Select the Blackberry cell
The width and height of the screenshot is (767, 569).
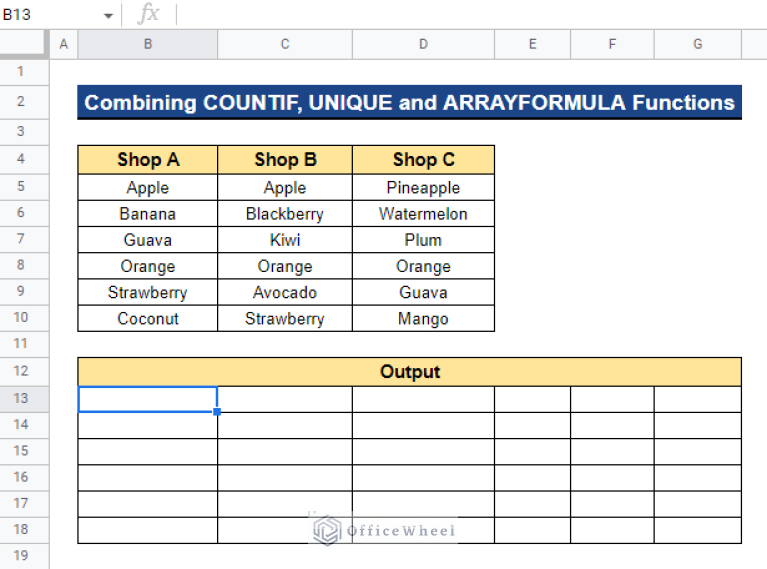tap(285, 214)
